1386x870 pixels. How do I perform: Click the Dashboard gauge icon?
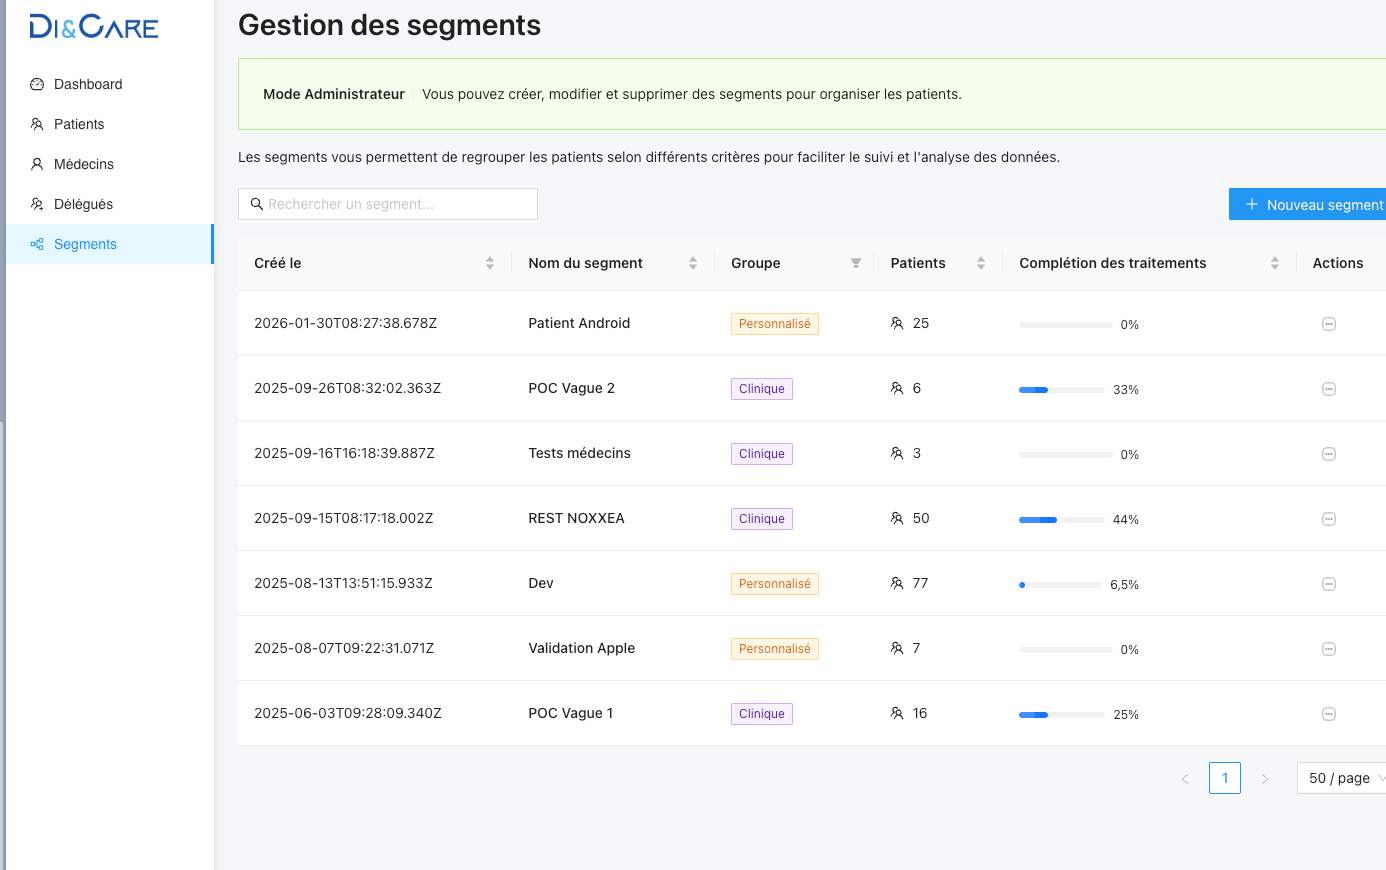[37, 84]
